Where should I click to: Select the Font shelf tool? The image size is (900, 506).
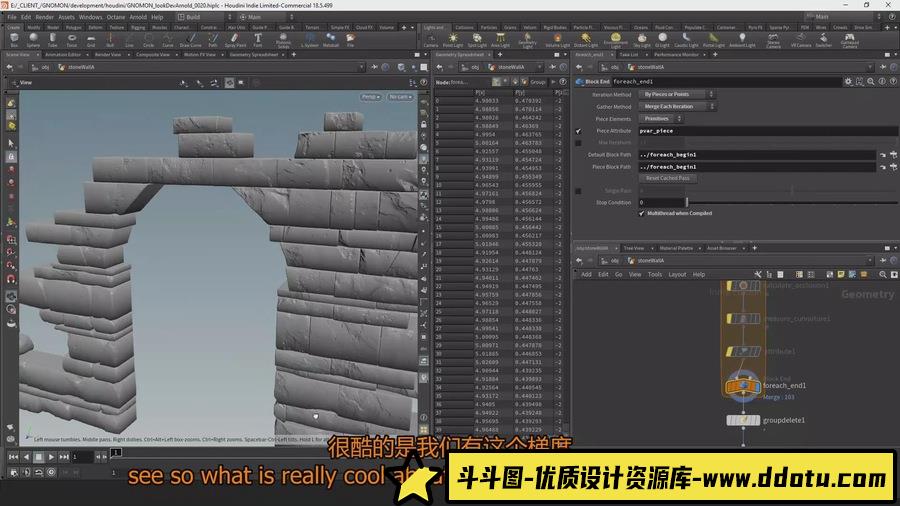(258, 40)
